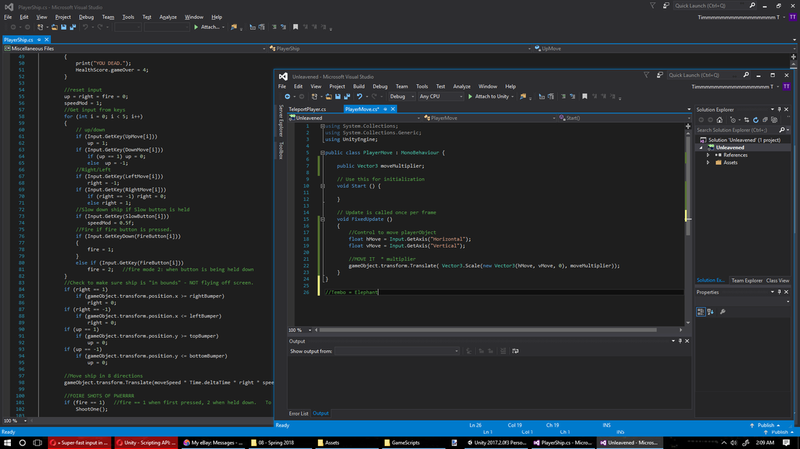
Task: Switch to TeleportPlayer.cs tab
Action: tap(307, 109)
